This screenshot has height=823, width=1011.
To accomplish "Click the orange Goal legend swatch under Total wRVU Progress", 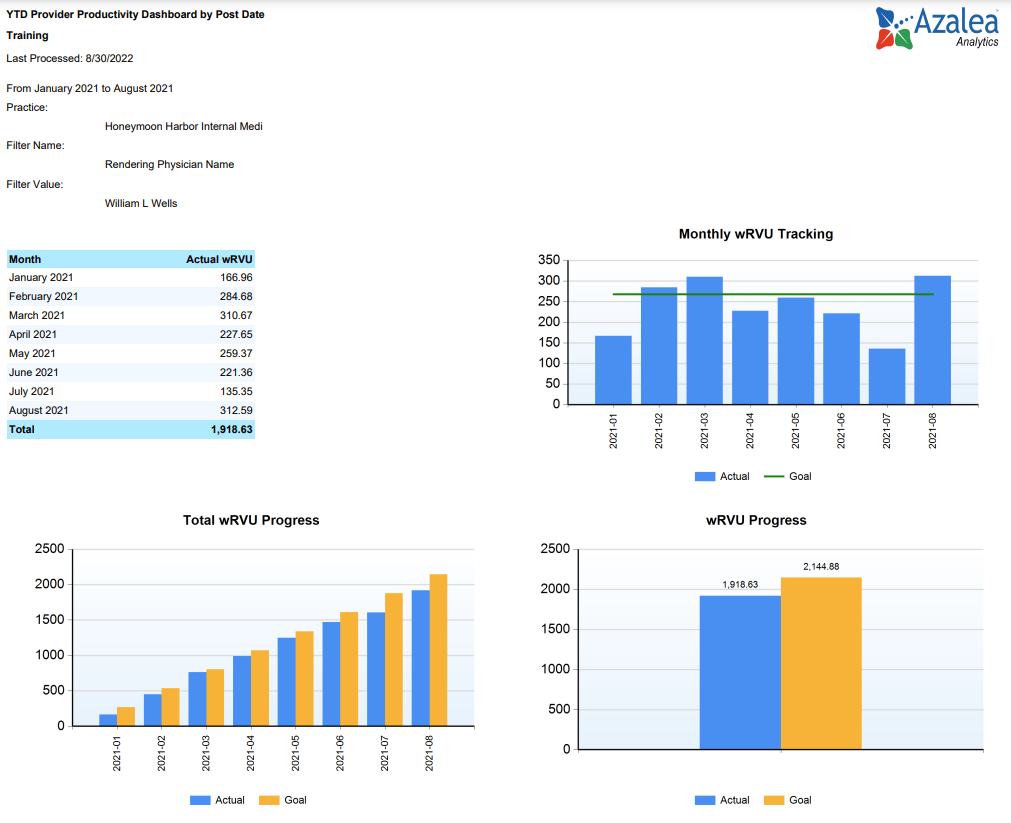I will [269, 800].
